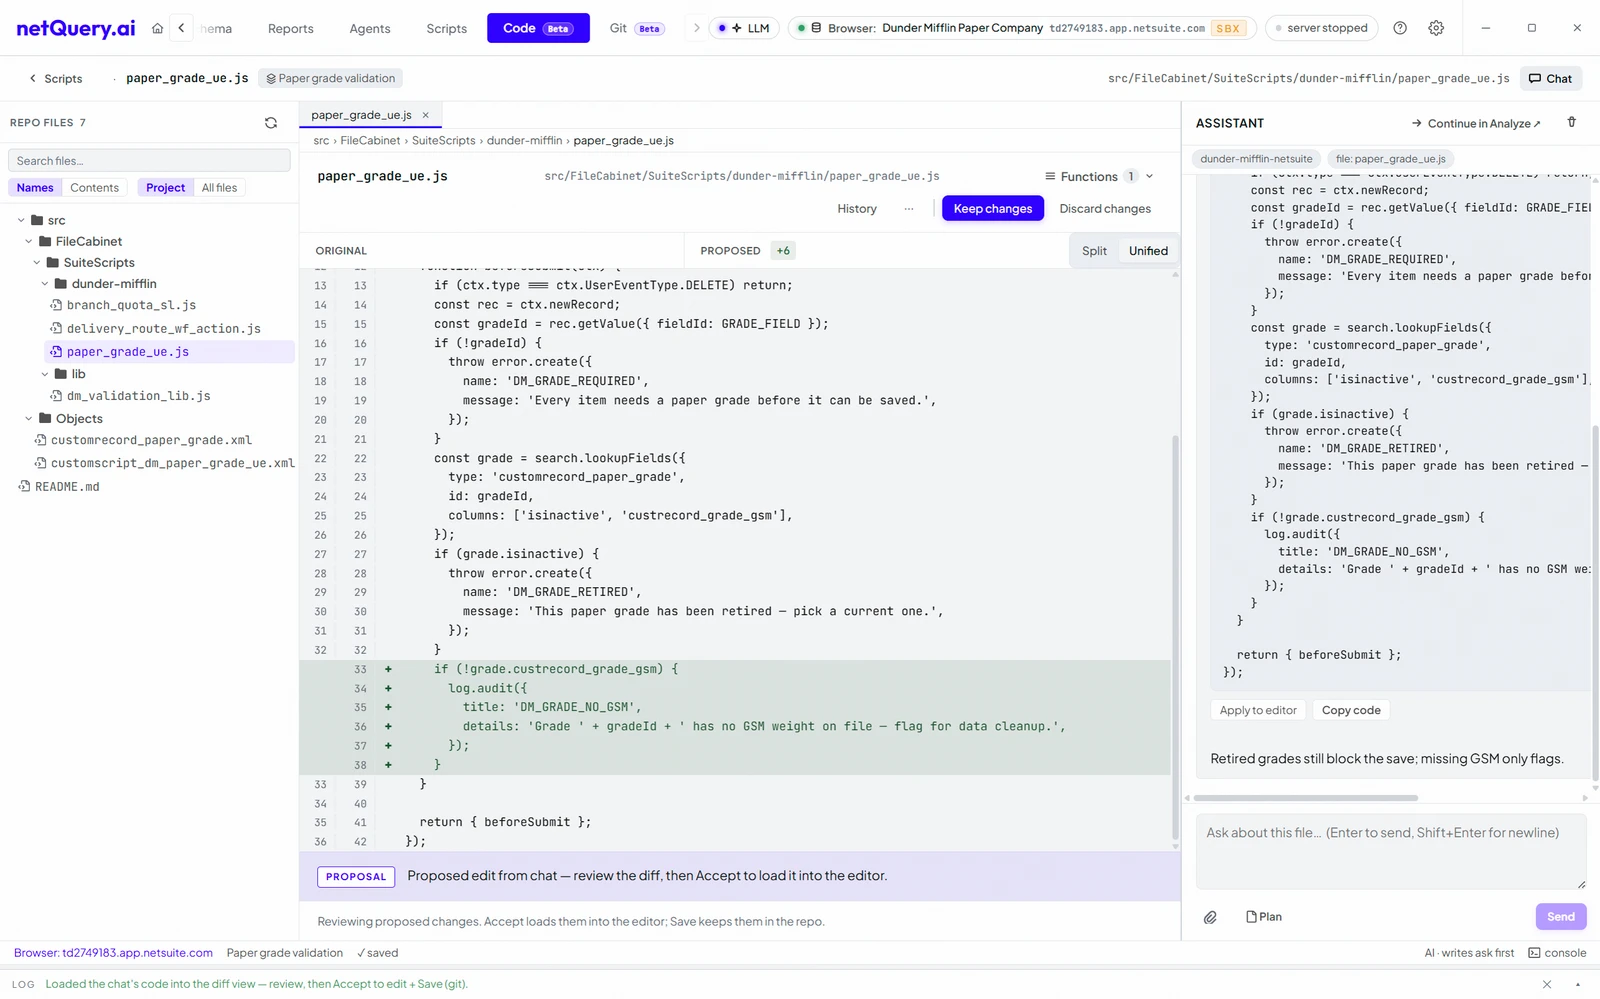This screenshot has height=999, width=1600.
Task: Attach a file with the paperclip icon
Action: click(x=1210, y=917)
